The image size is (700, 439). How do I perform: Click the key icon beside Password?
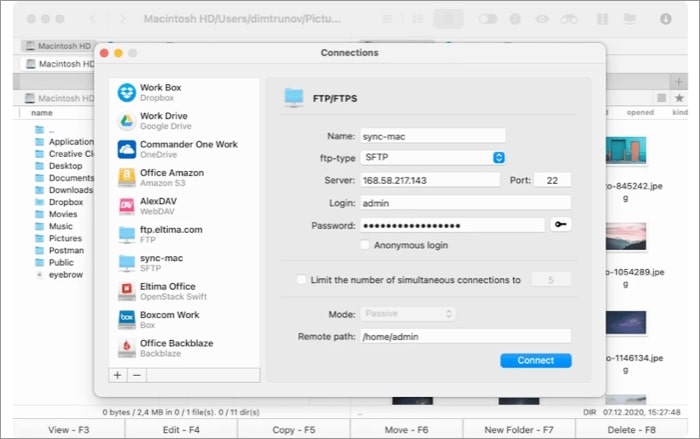pyautogui.click(x=560, y=225)
